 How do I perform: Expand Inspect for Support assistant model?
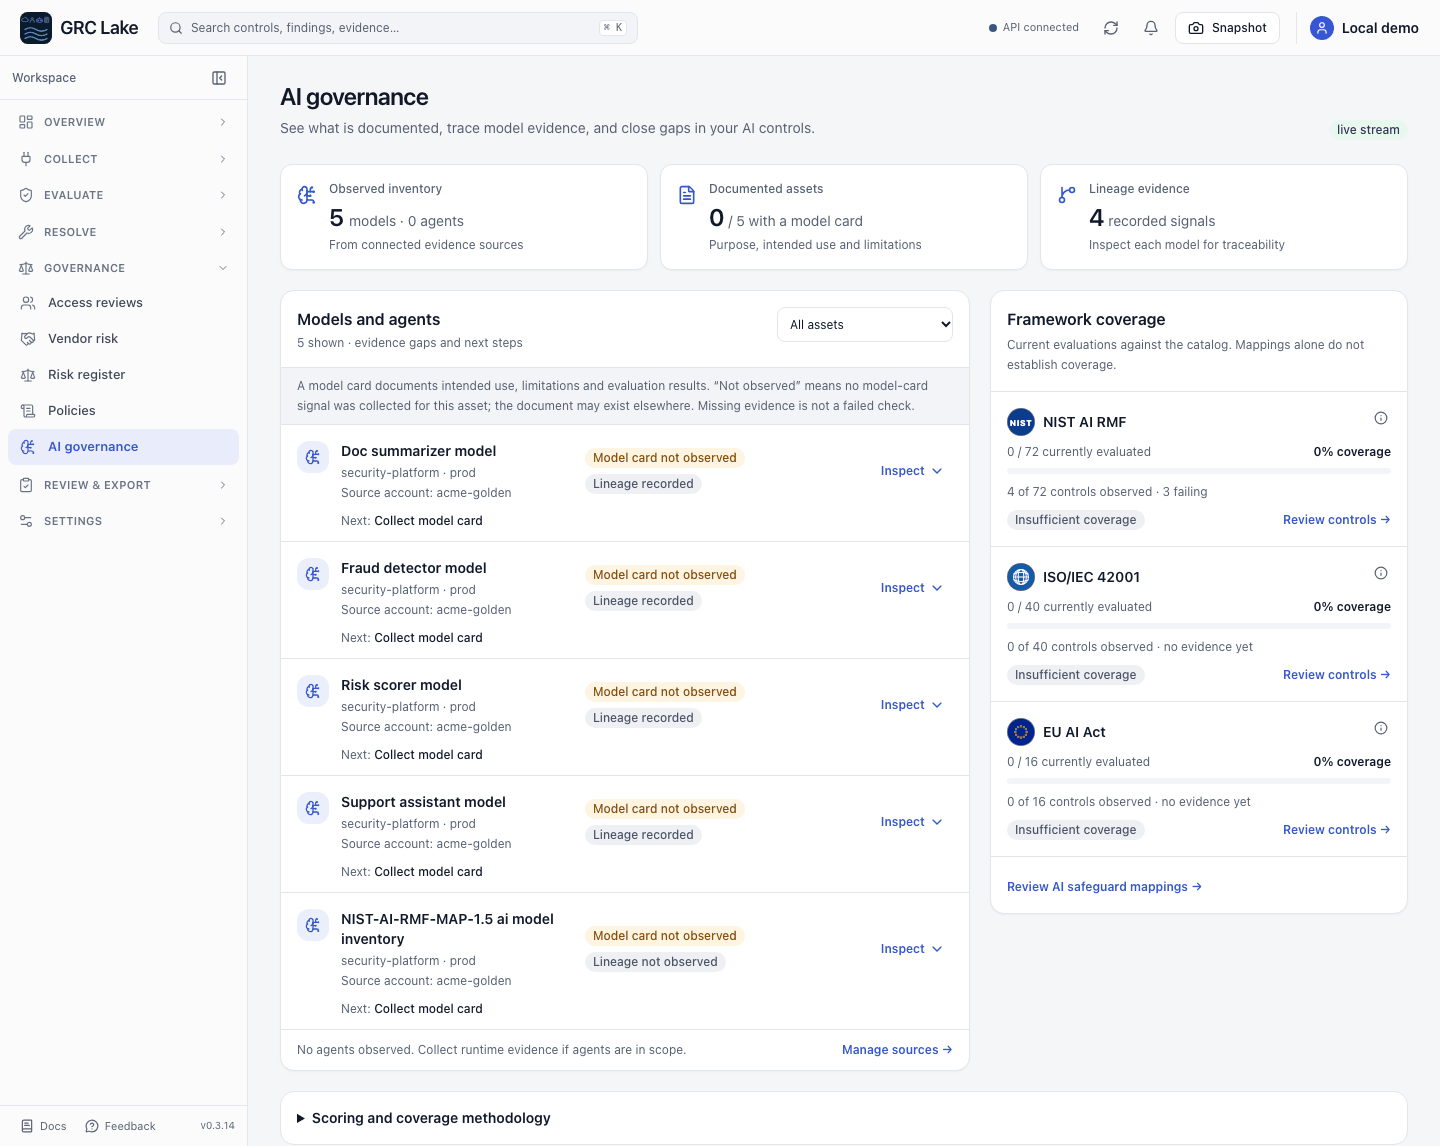(x=911, y=822)
